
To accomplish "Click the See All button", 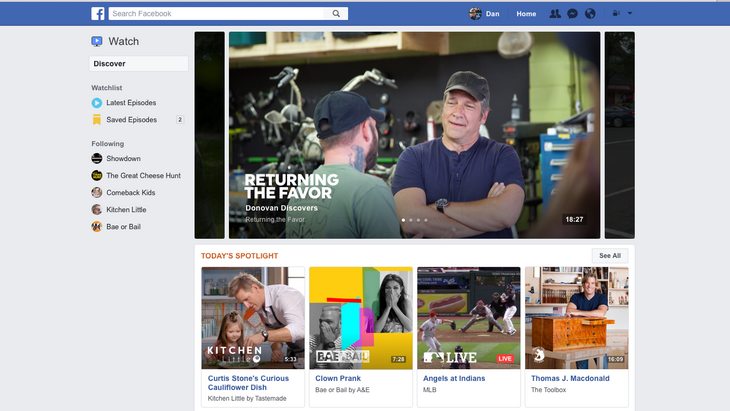I will [x=610, y=256].
